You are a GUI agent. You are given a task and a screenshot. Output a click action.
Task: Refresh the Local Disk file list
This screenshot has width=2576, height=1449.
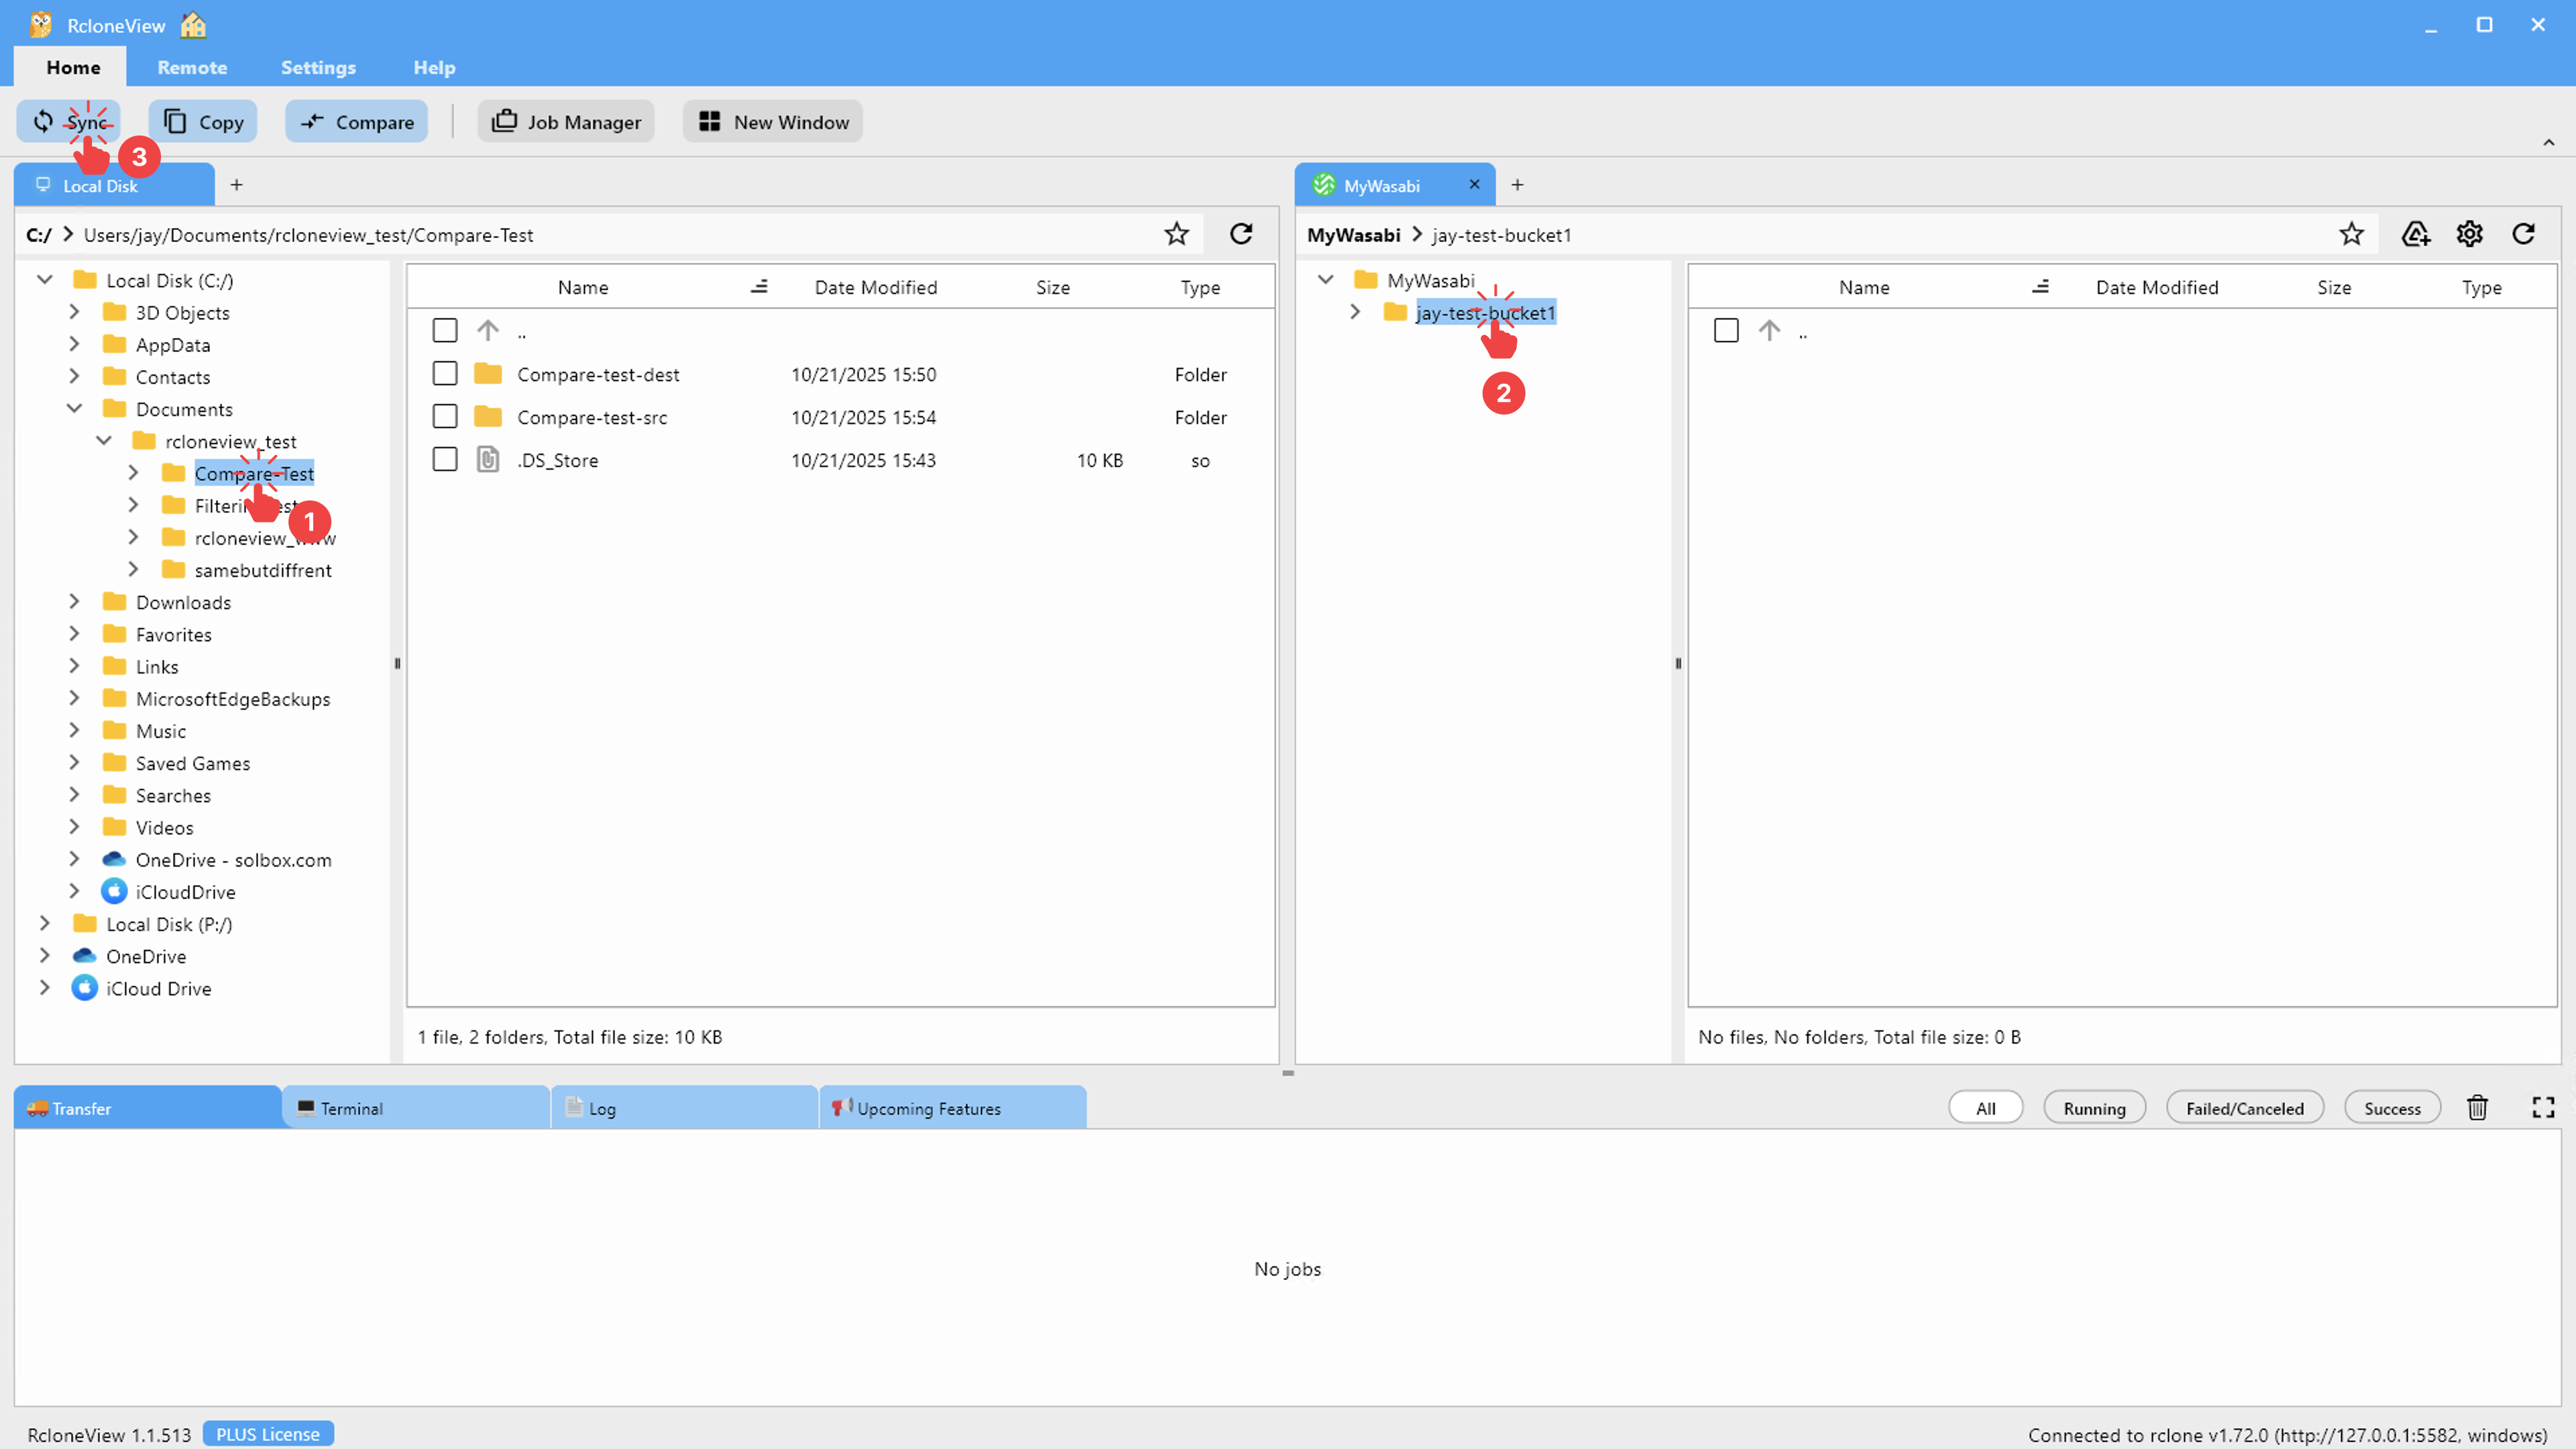1241,234
